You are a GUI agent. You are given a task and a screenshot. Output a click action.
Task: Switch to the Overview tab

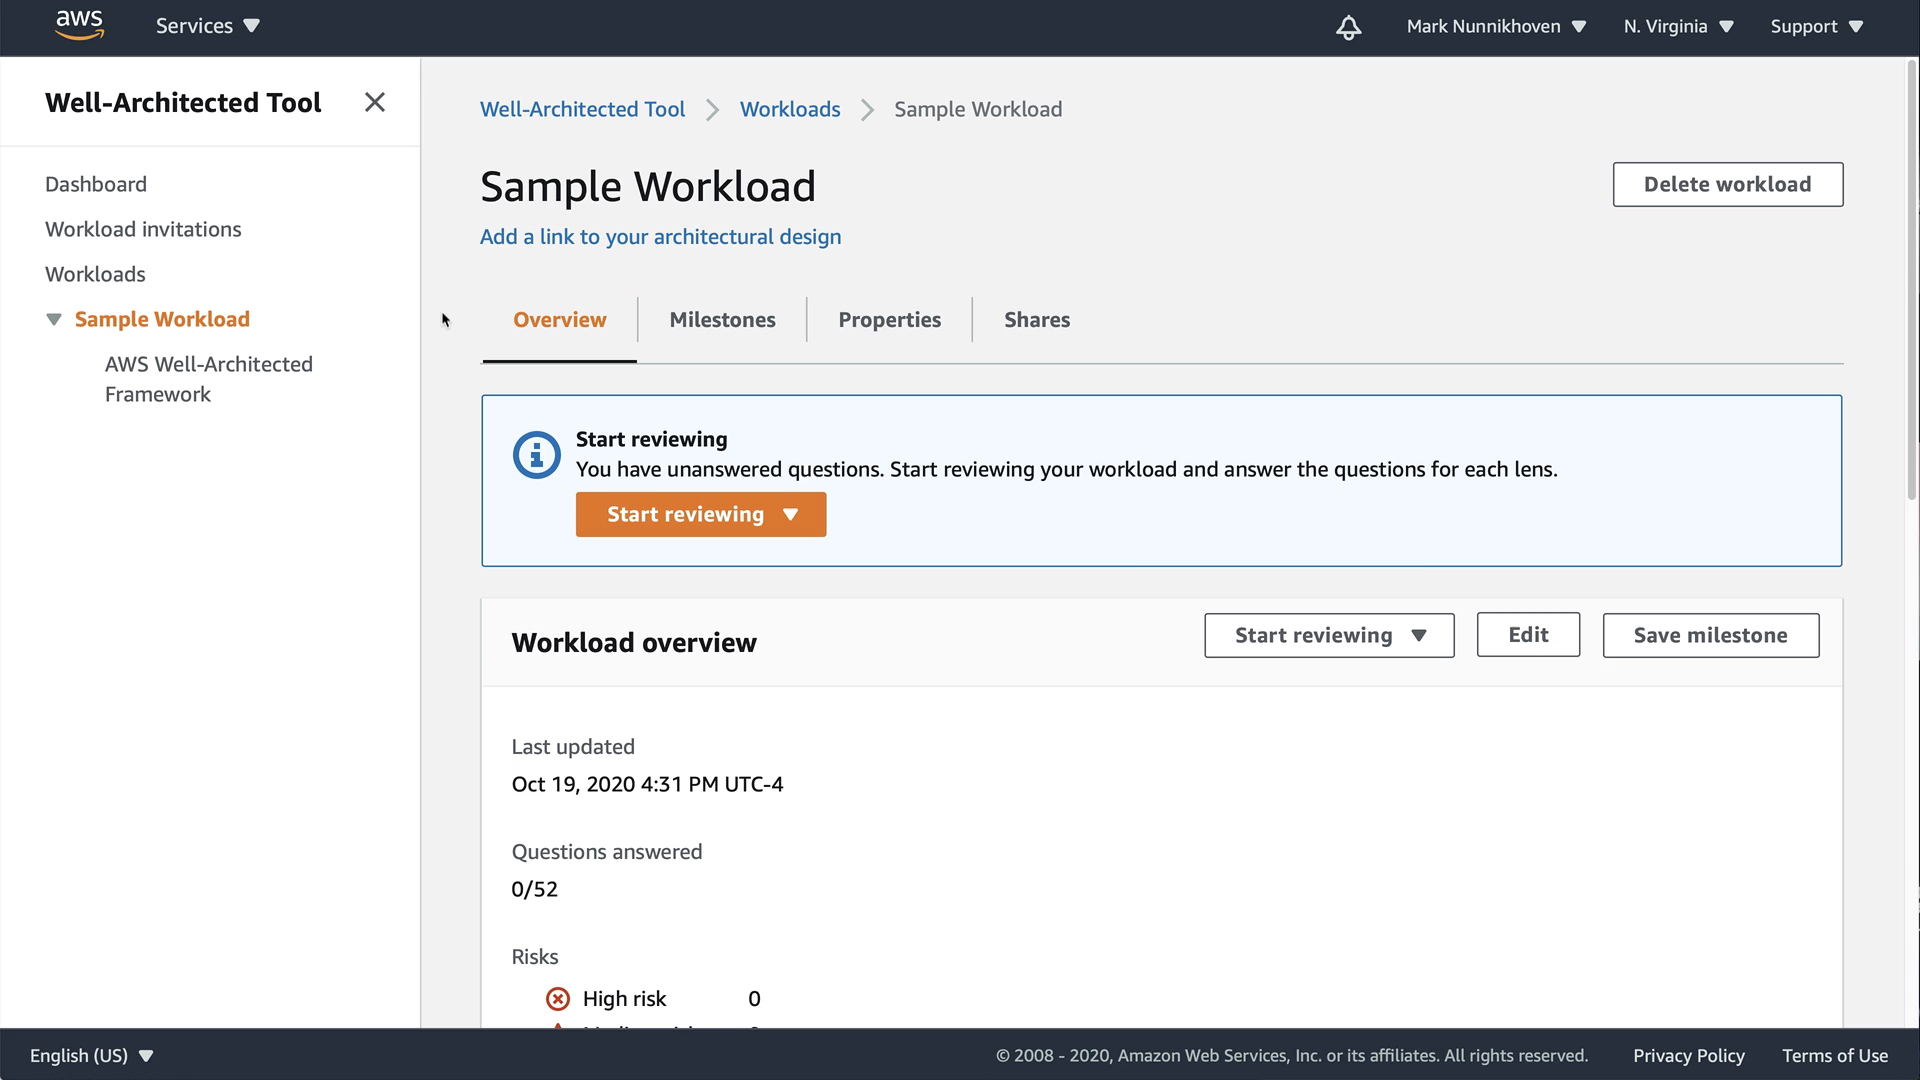coord(559,320)
